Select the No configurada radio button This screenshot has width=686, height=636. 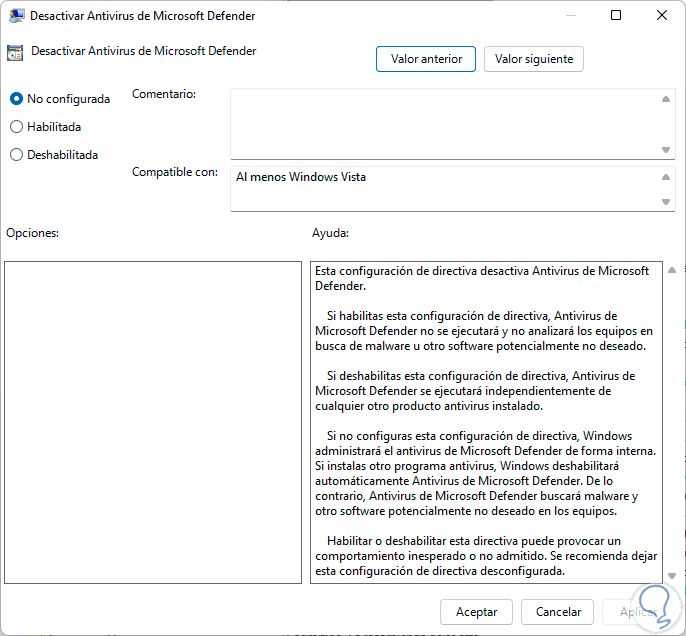[x=16, y=99]
